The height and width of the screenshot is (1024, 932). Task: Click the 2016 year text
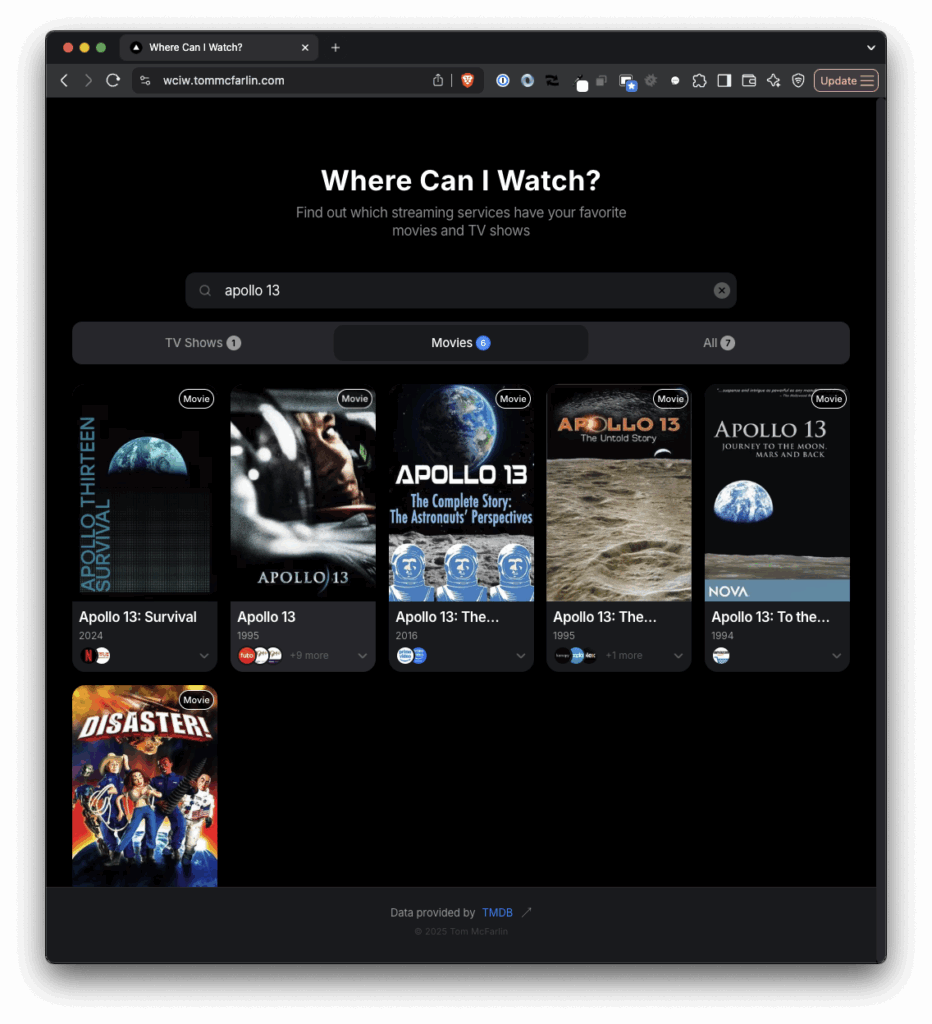click(x=406, y=636)
